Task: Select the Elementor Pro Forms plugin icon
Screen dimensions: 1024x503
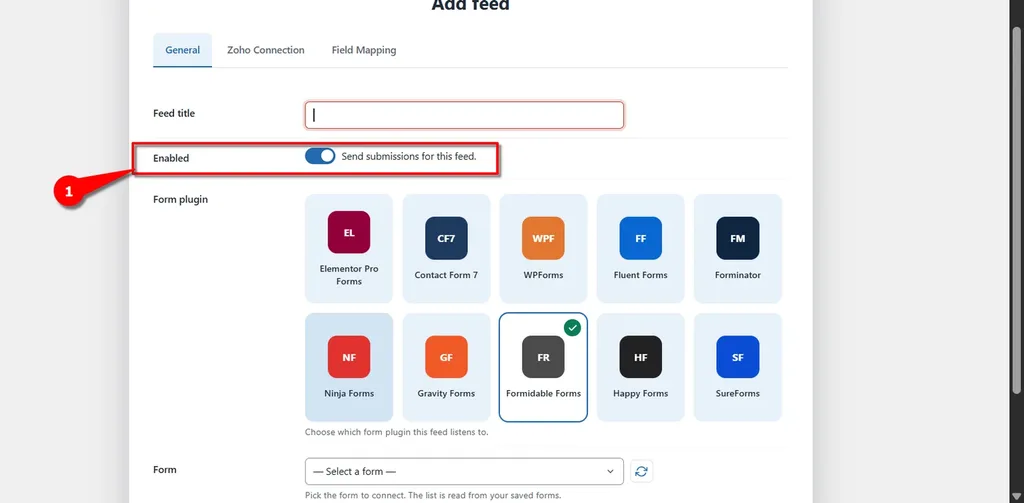Action: click(x=349, y=232)
